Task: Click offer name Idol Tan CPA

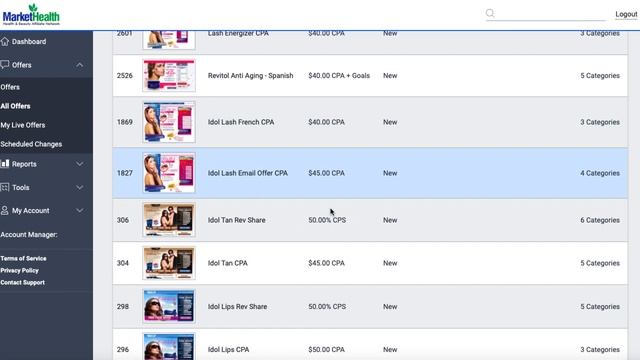Action: tap(228, 263)
